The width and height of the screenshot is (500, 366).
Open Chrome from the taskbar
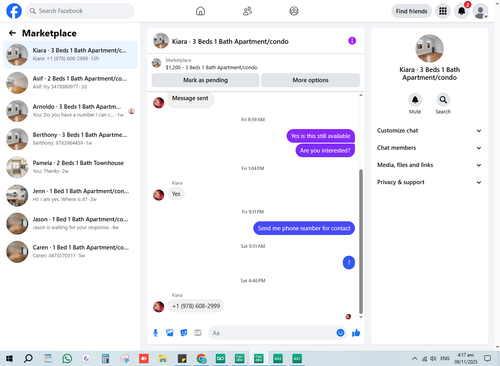click(201, 359)
